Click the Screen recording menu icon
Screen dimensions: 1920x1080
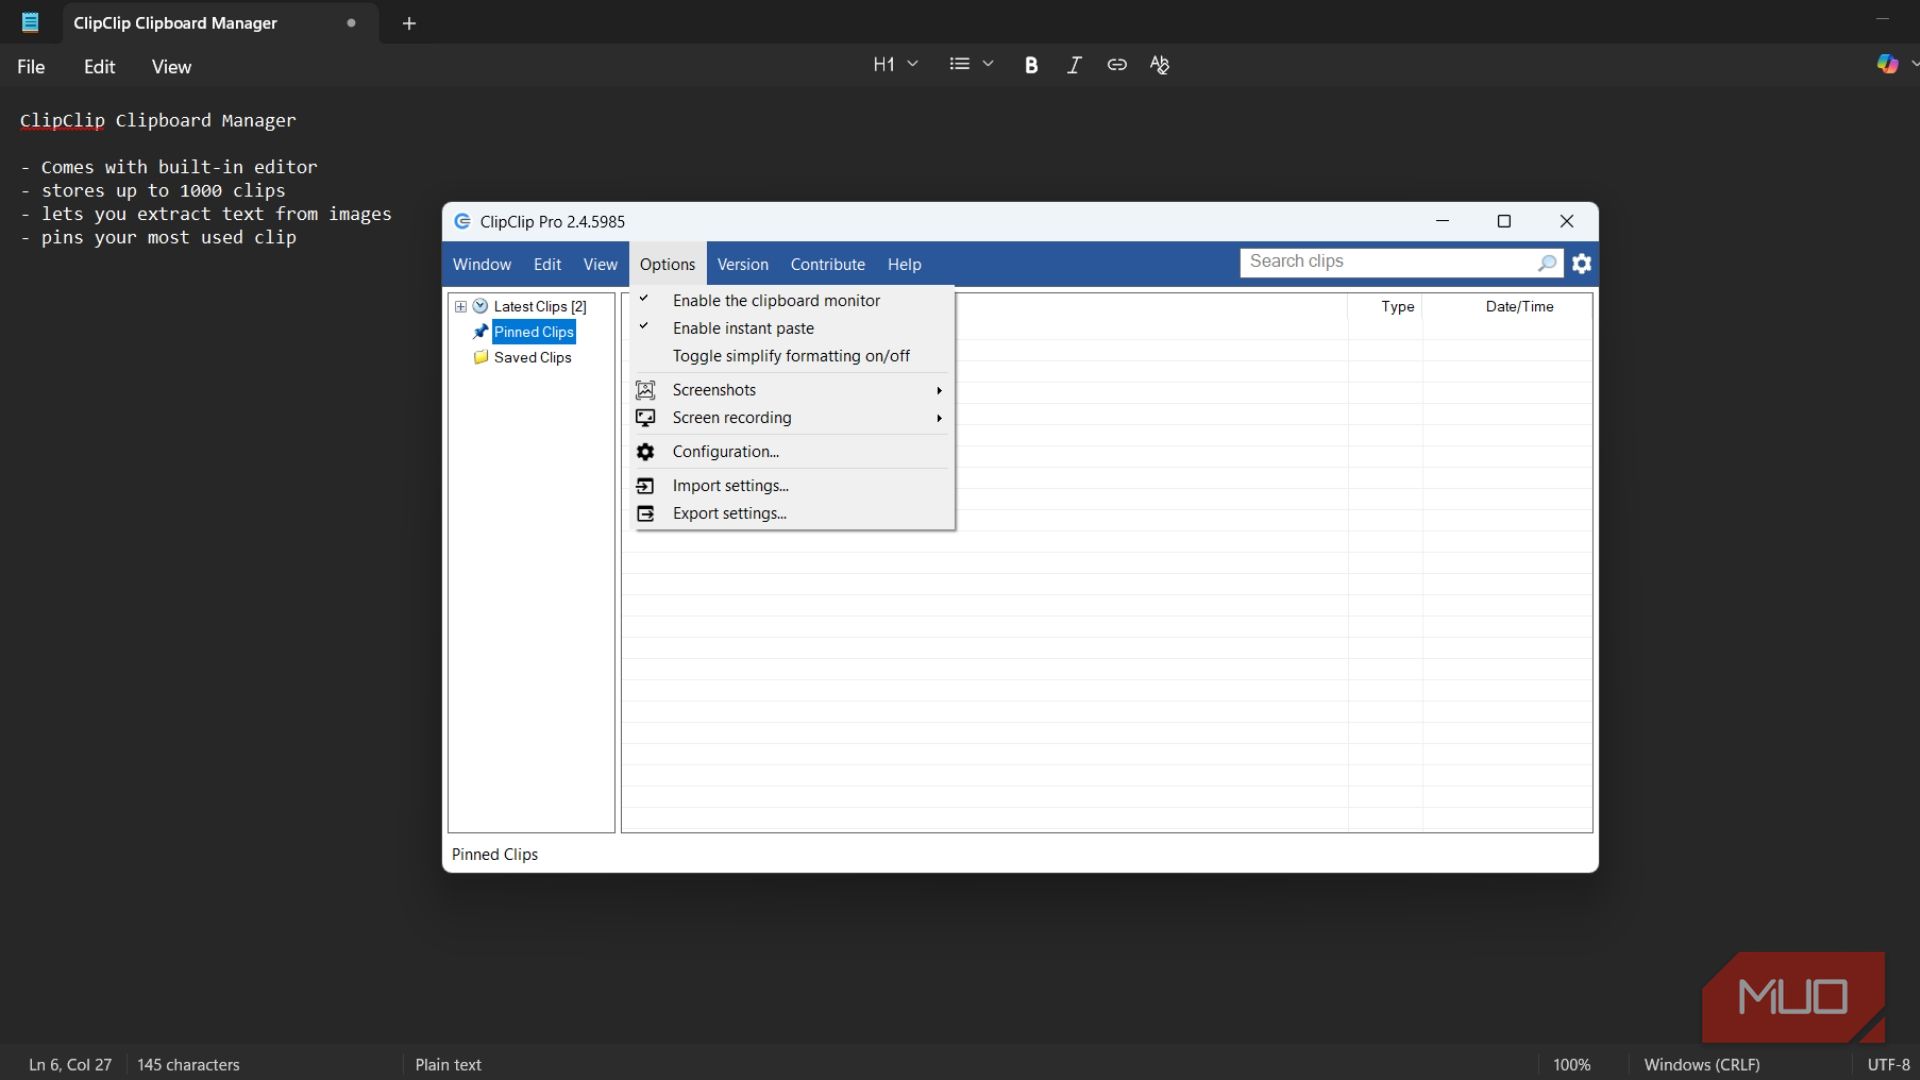[646, 418]
